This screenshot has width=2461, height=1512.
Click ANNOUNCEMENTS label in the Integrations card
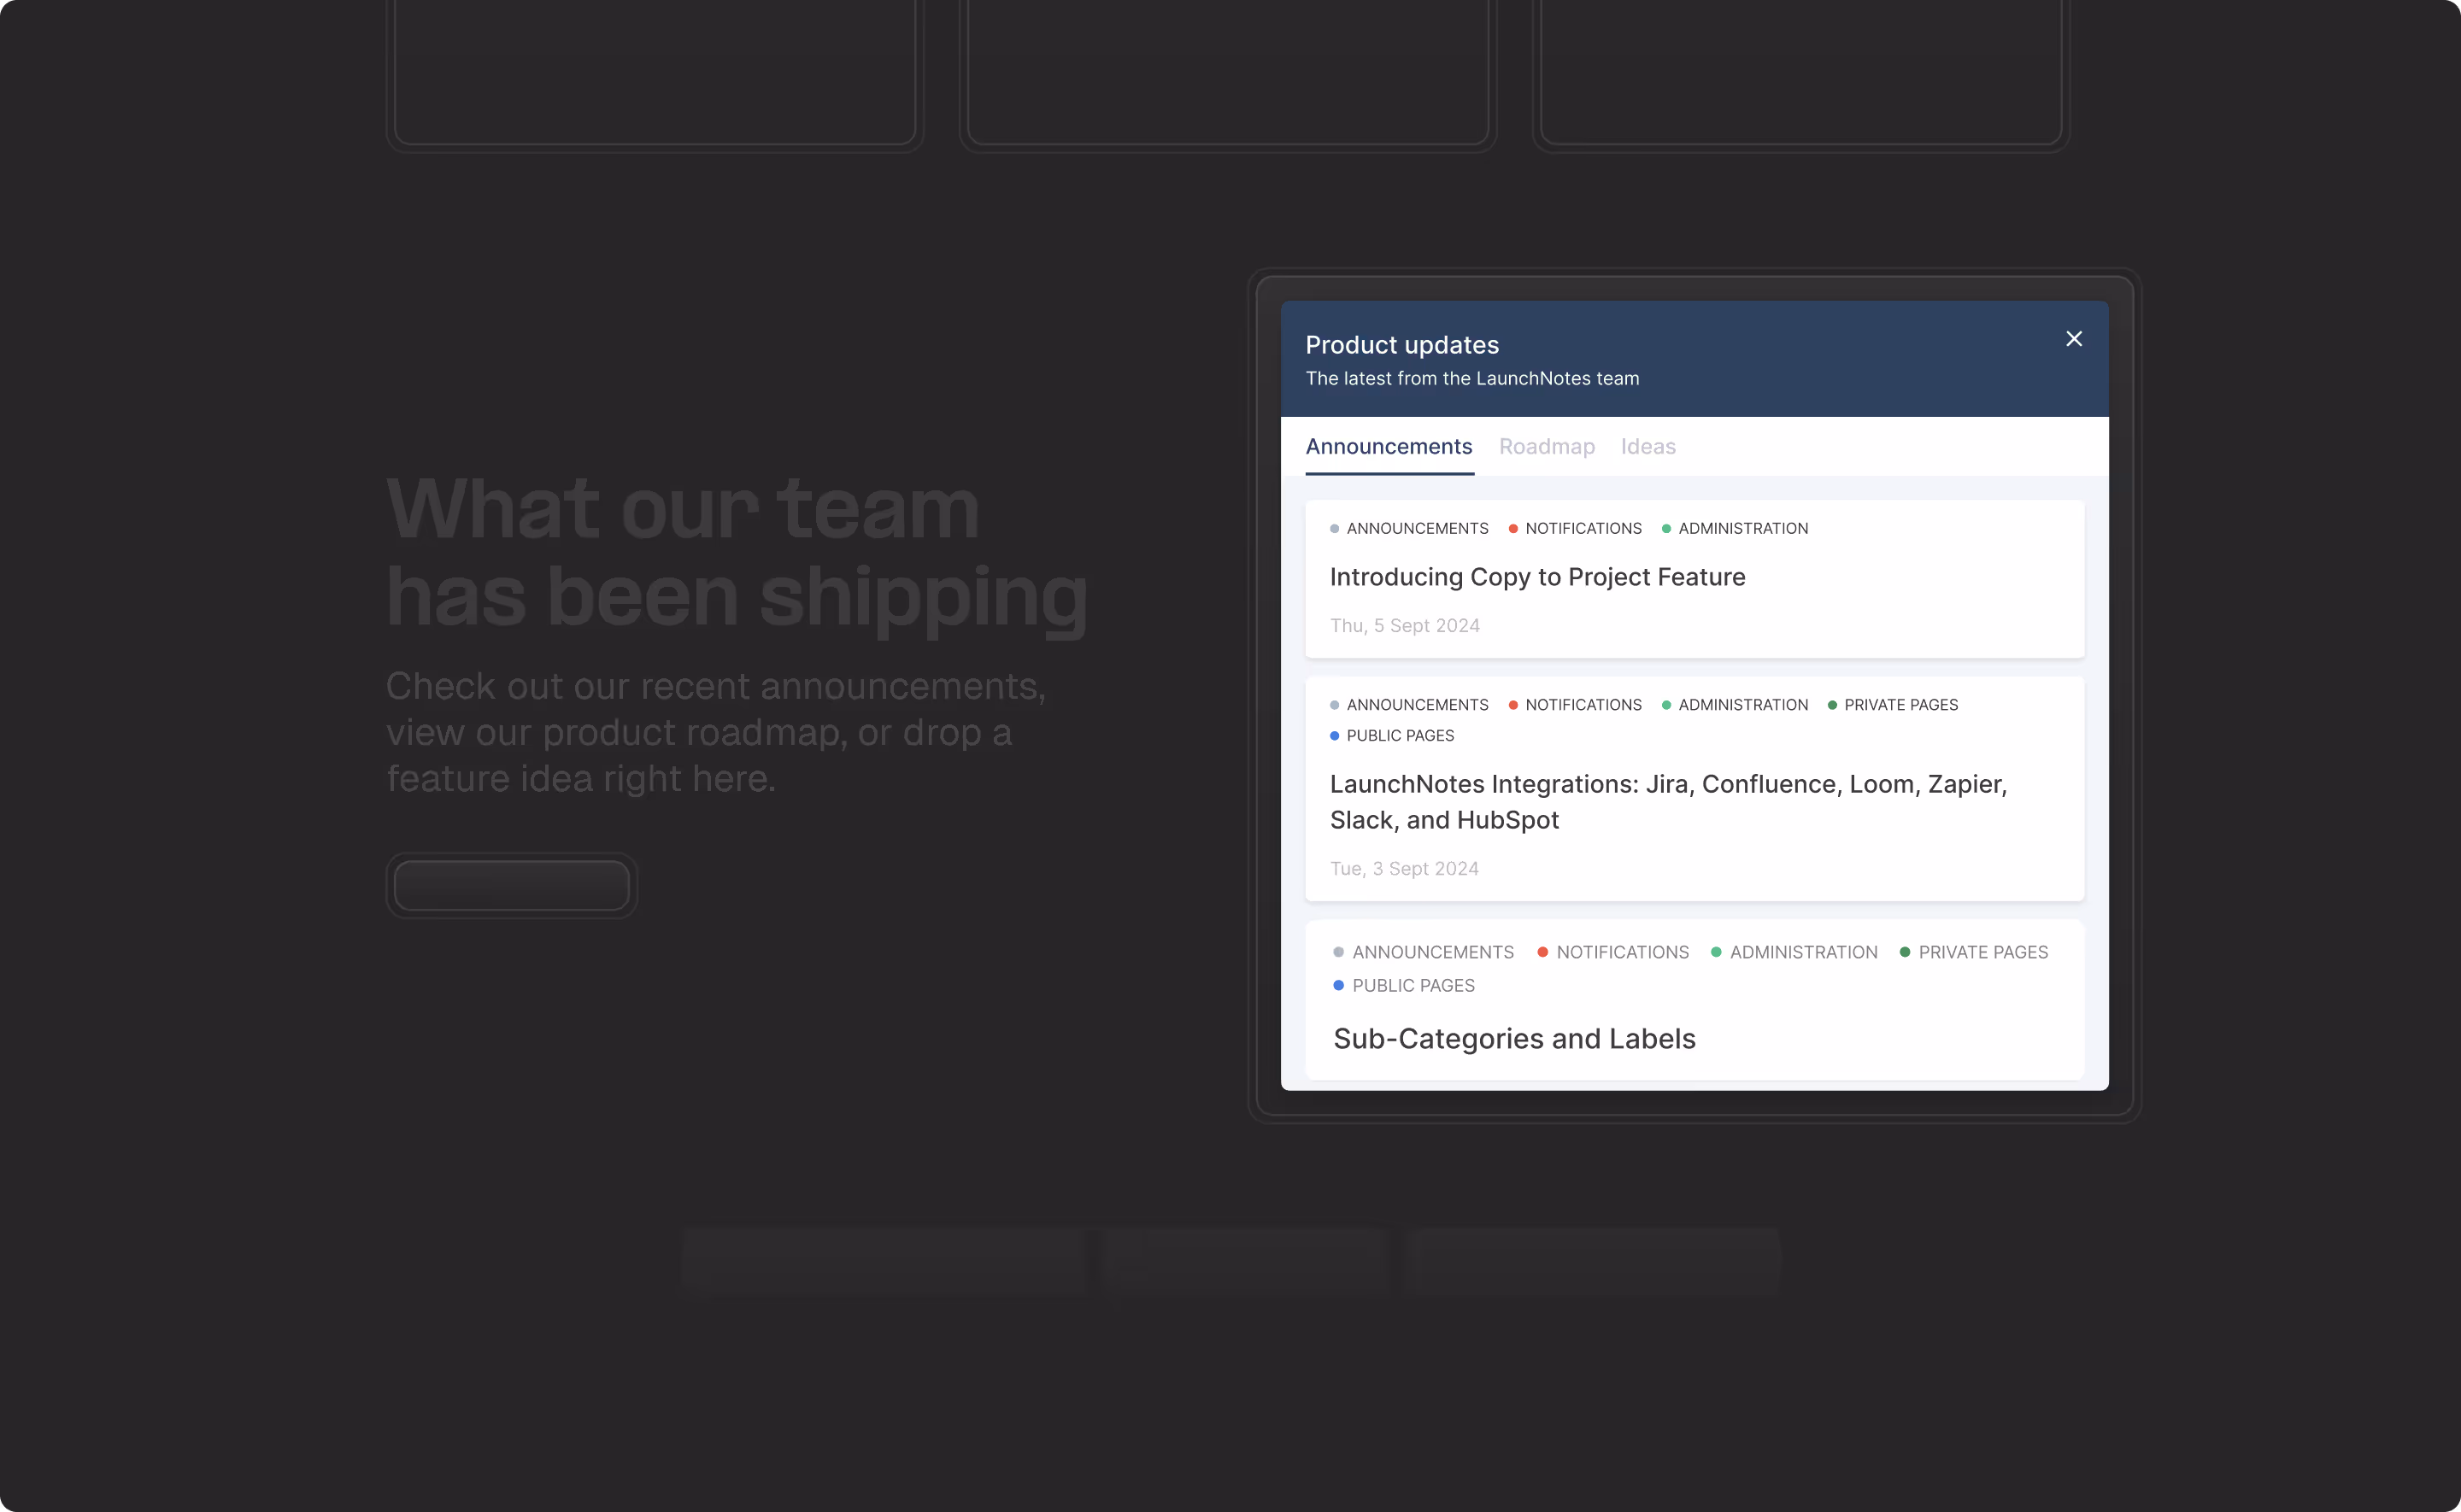[x=1417, y=705]
